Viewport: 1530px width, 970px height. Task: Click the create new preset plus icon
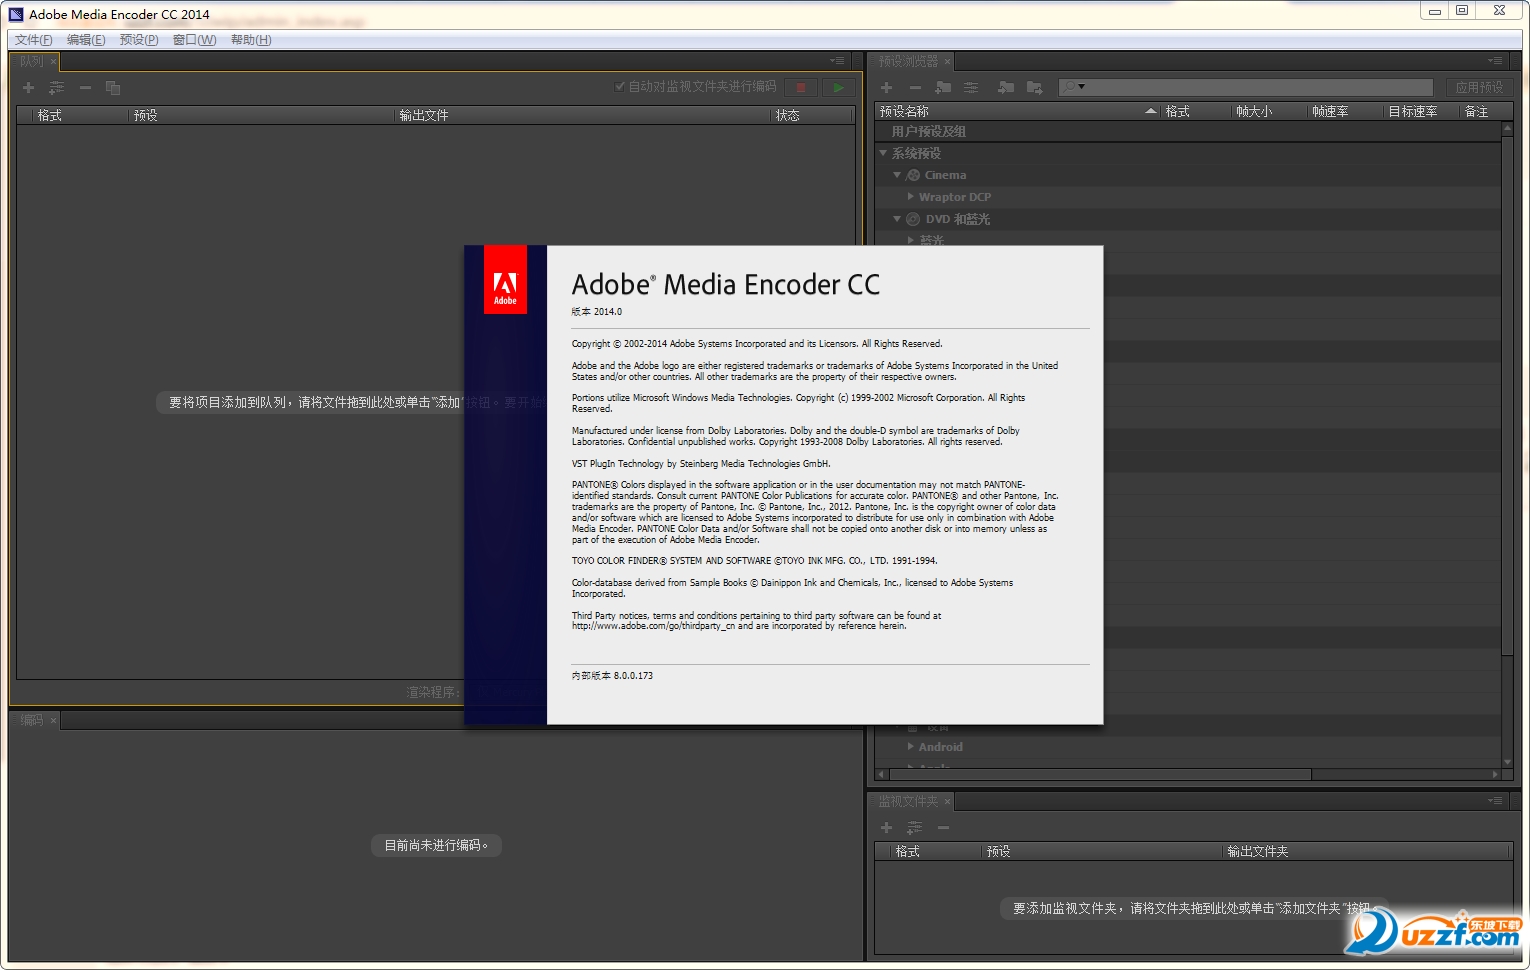(x=886, y=88)
